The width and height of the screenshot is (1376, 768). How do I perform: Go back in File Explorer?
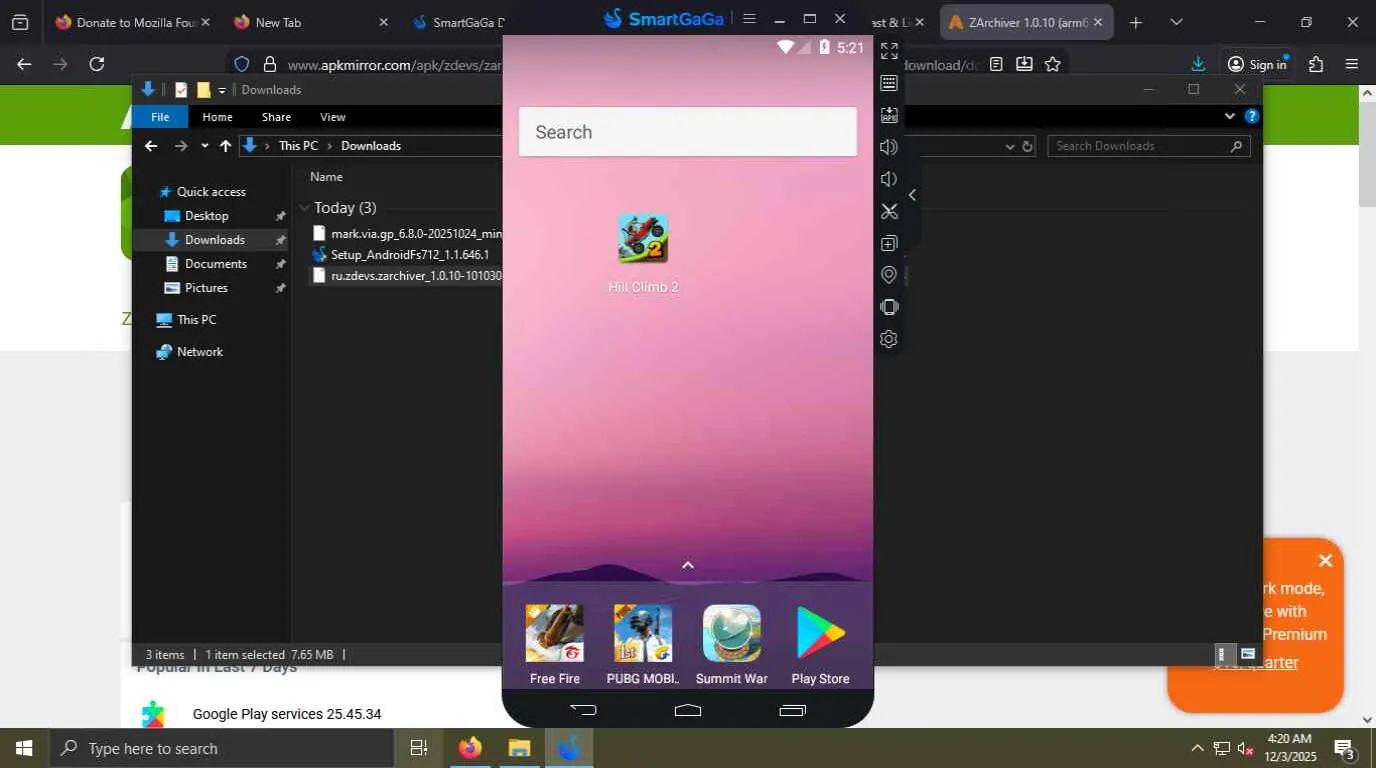point(151,146)
